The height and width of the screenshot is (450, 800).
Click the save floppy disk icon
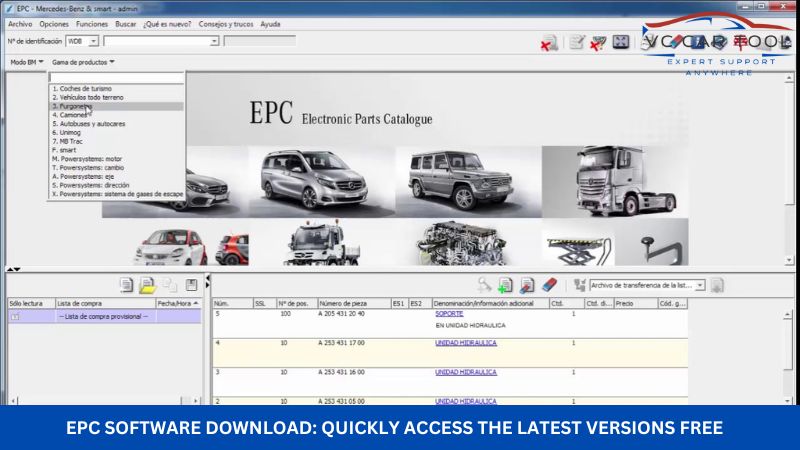[x=191, y=285]
